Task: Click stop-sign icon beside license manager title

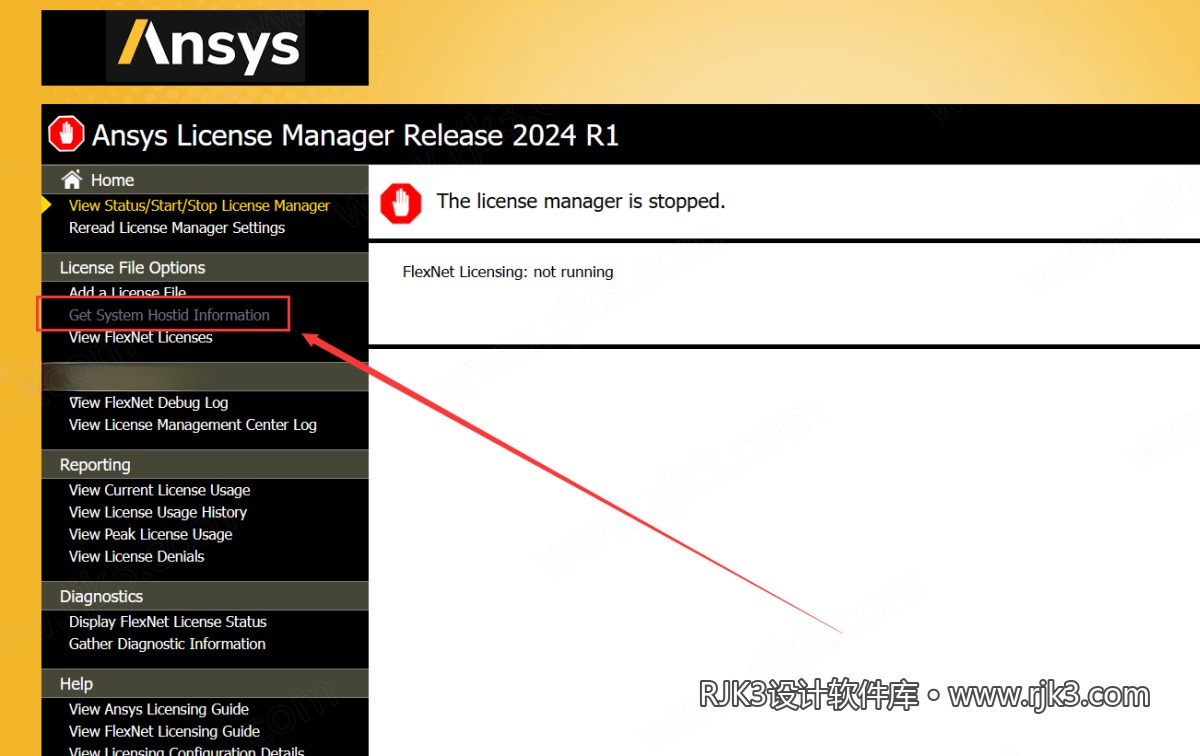Action: (x=67, y=134)
